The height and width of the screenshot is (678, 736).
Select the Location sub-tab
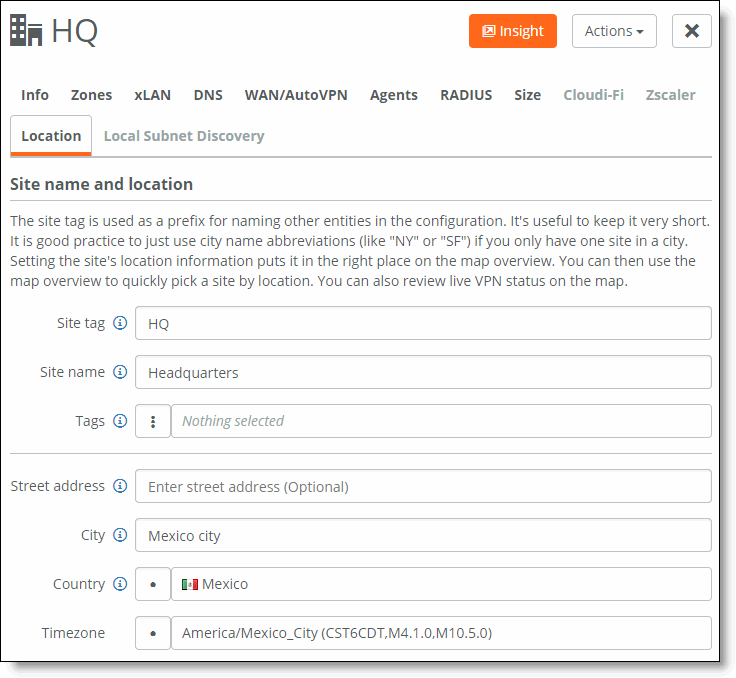(51, 136)
